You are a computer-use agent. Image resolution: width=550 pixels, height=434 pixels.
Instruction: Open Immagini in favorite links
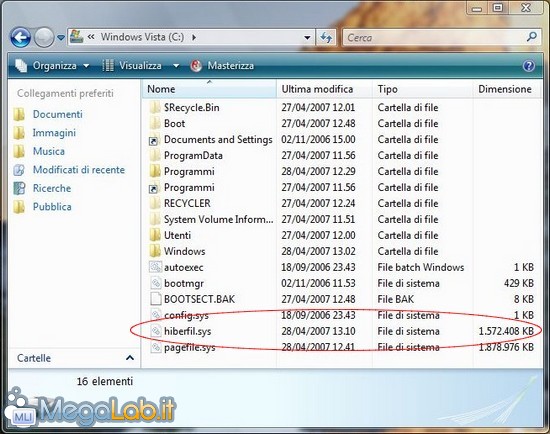54,133
